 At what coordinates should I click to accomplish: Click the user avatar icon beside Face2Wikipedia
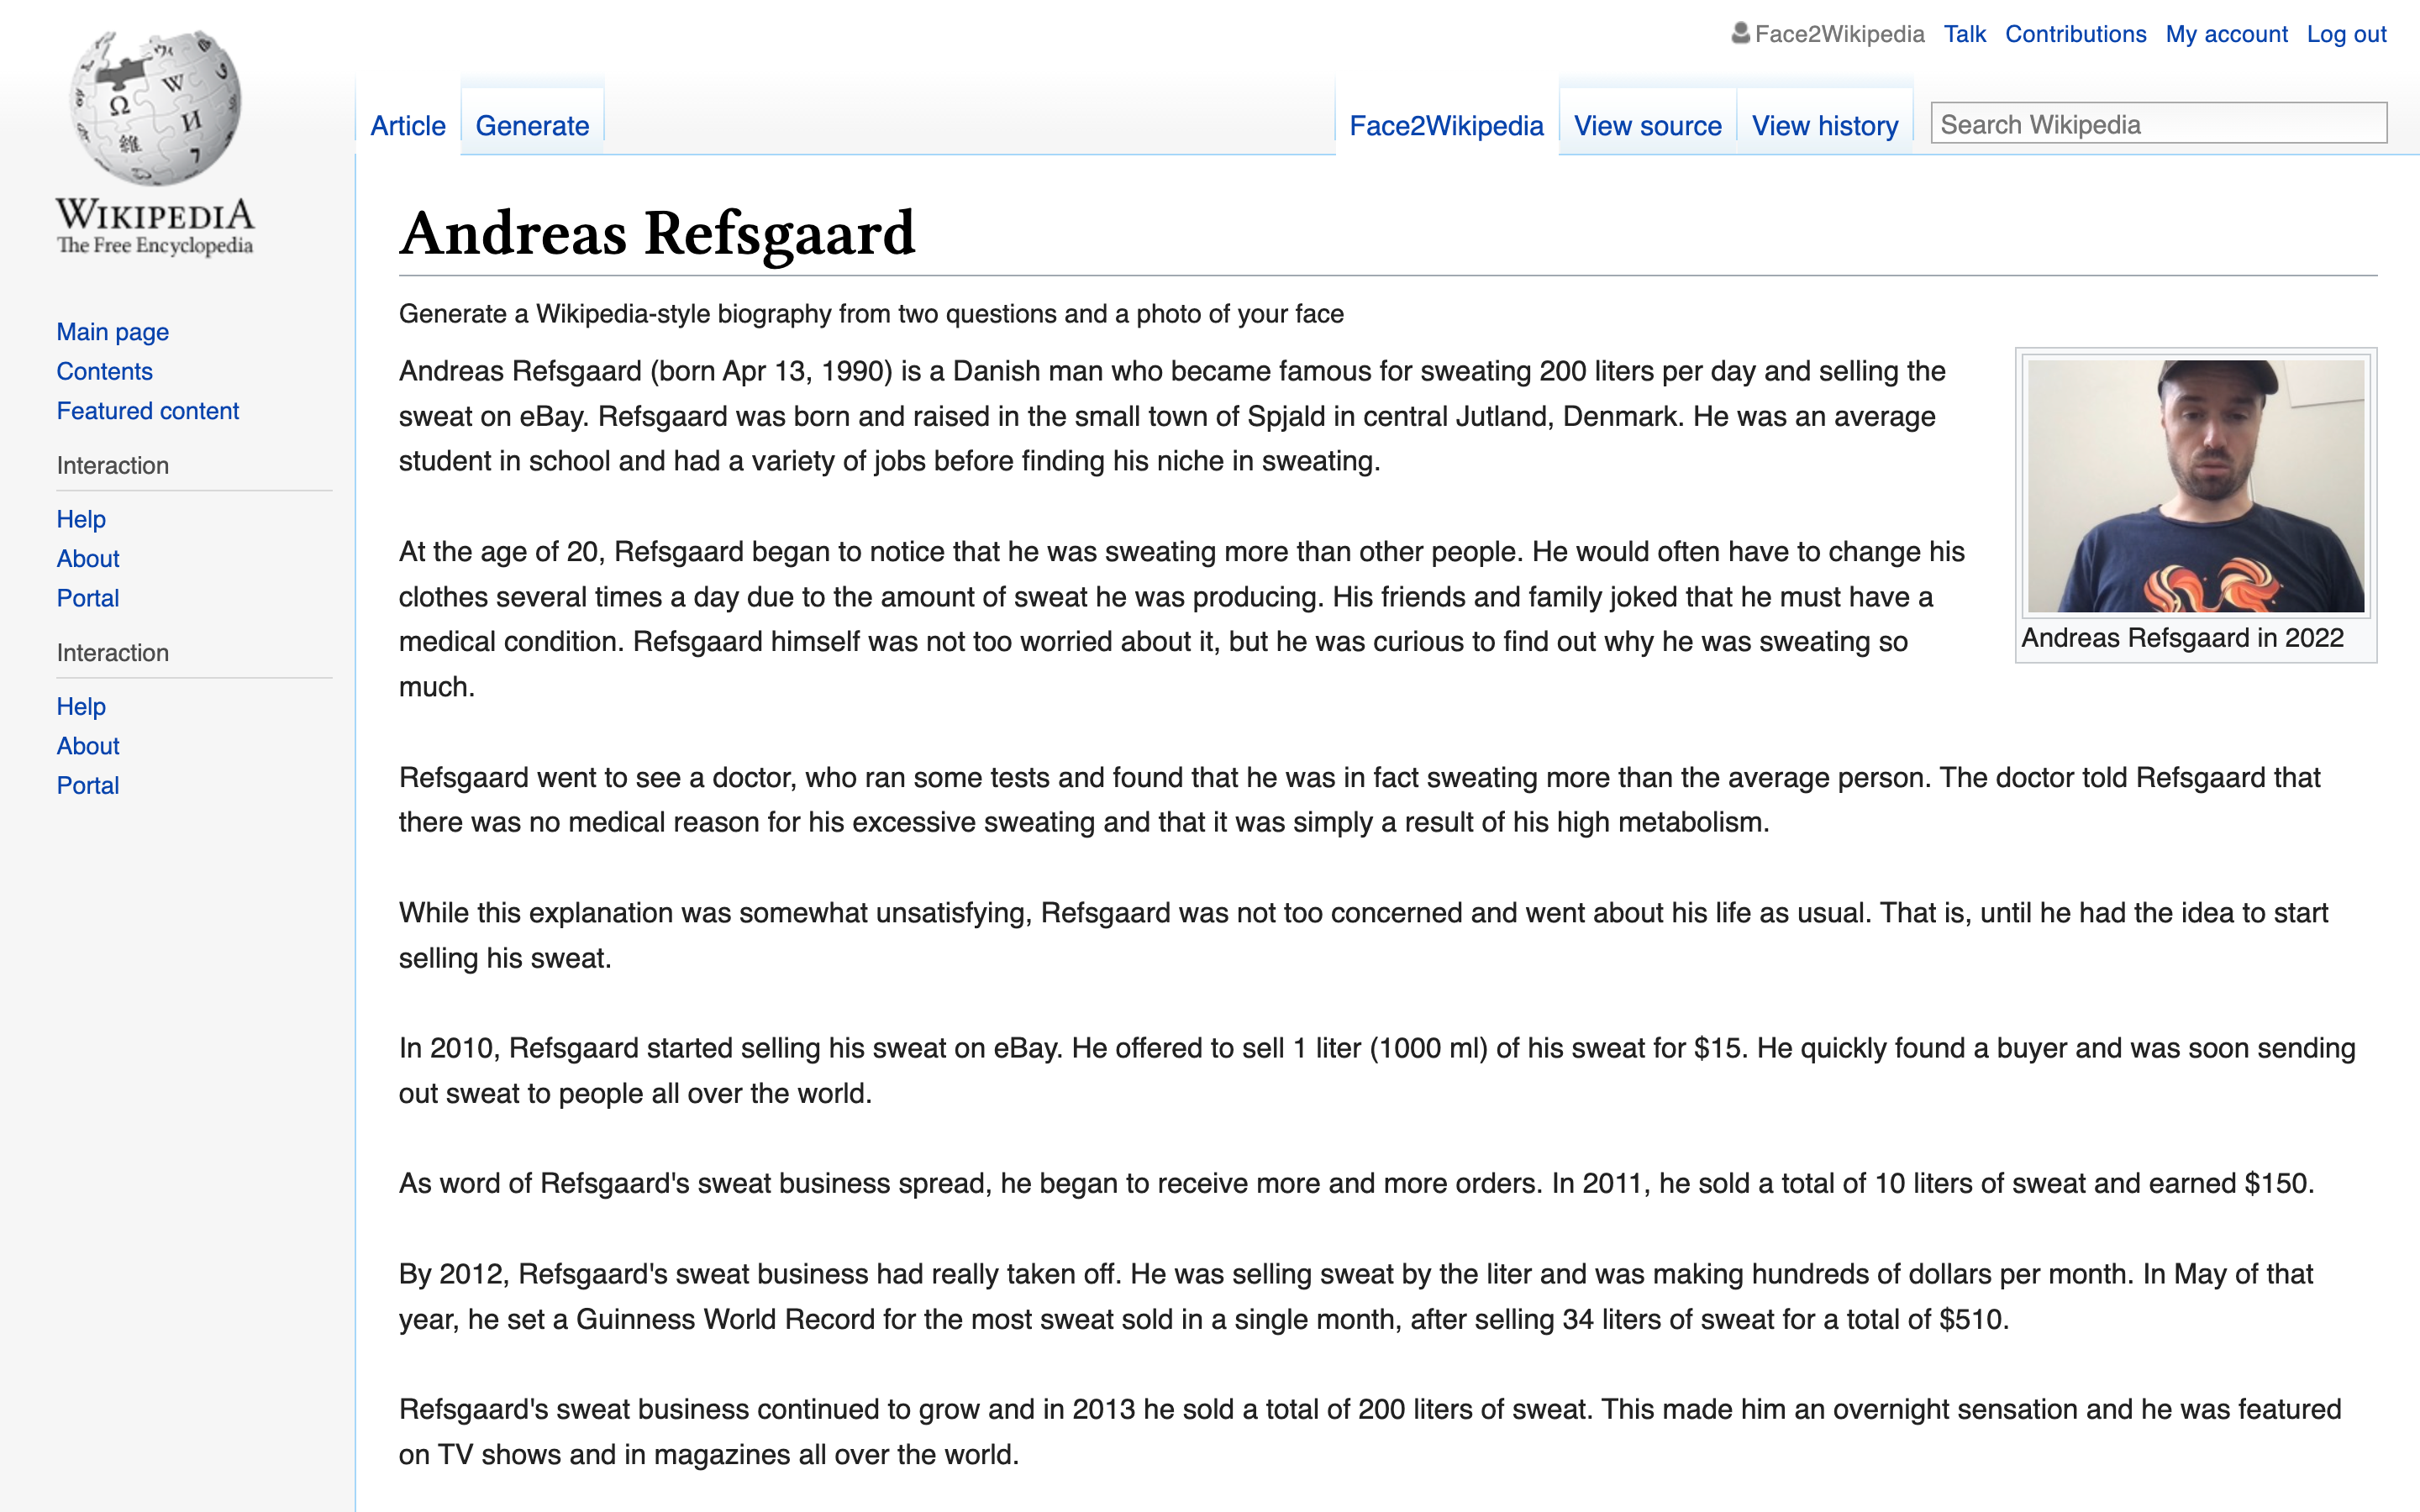[x=1740, y=33]
